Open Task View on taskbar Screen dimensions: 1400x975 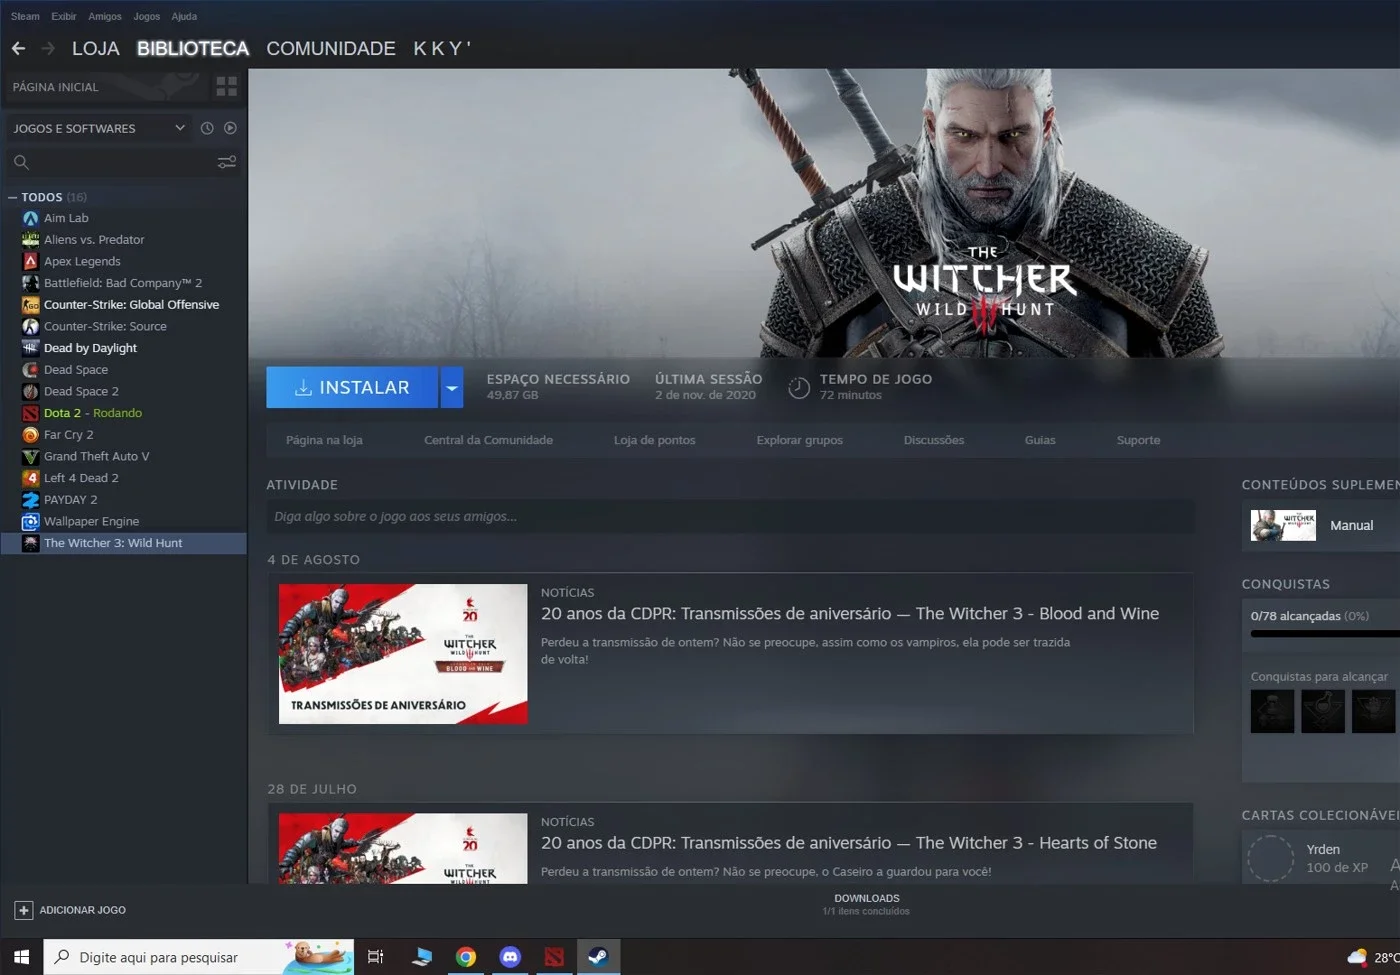(x=376, y=957)
